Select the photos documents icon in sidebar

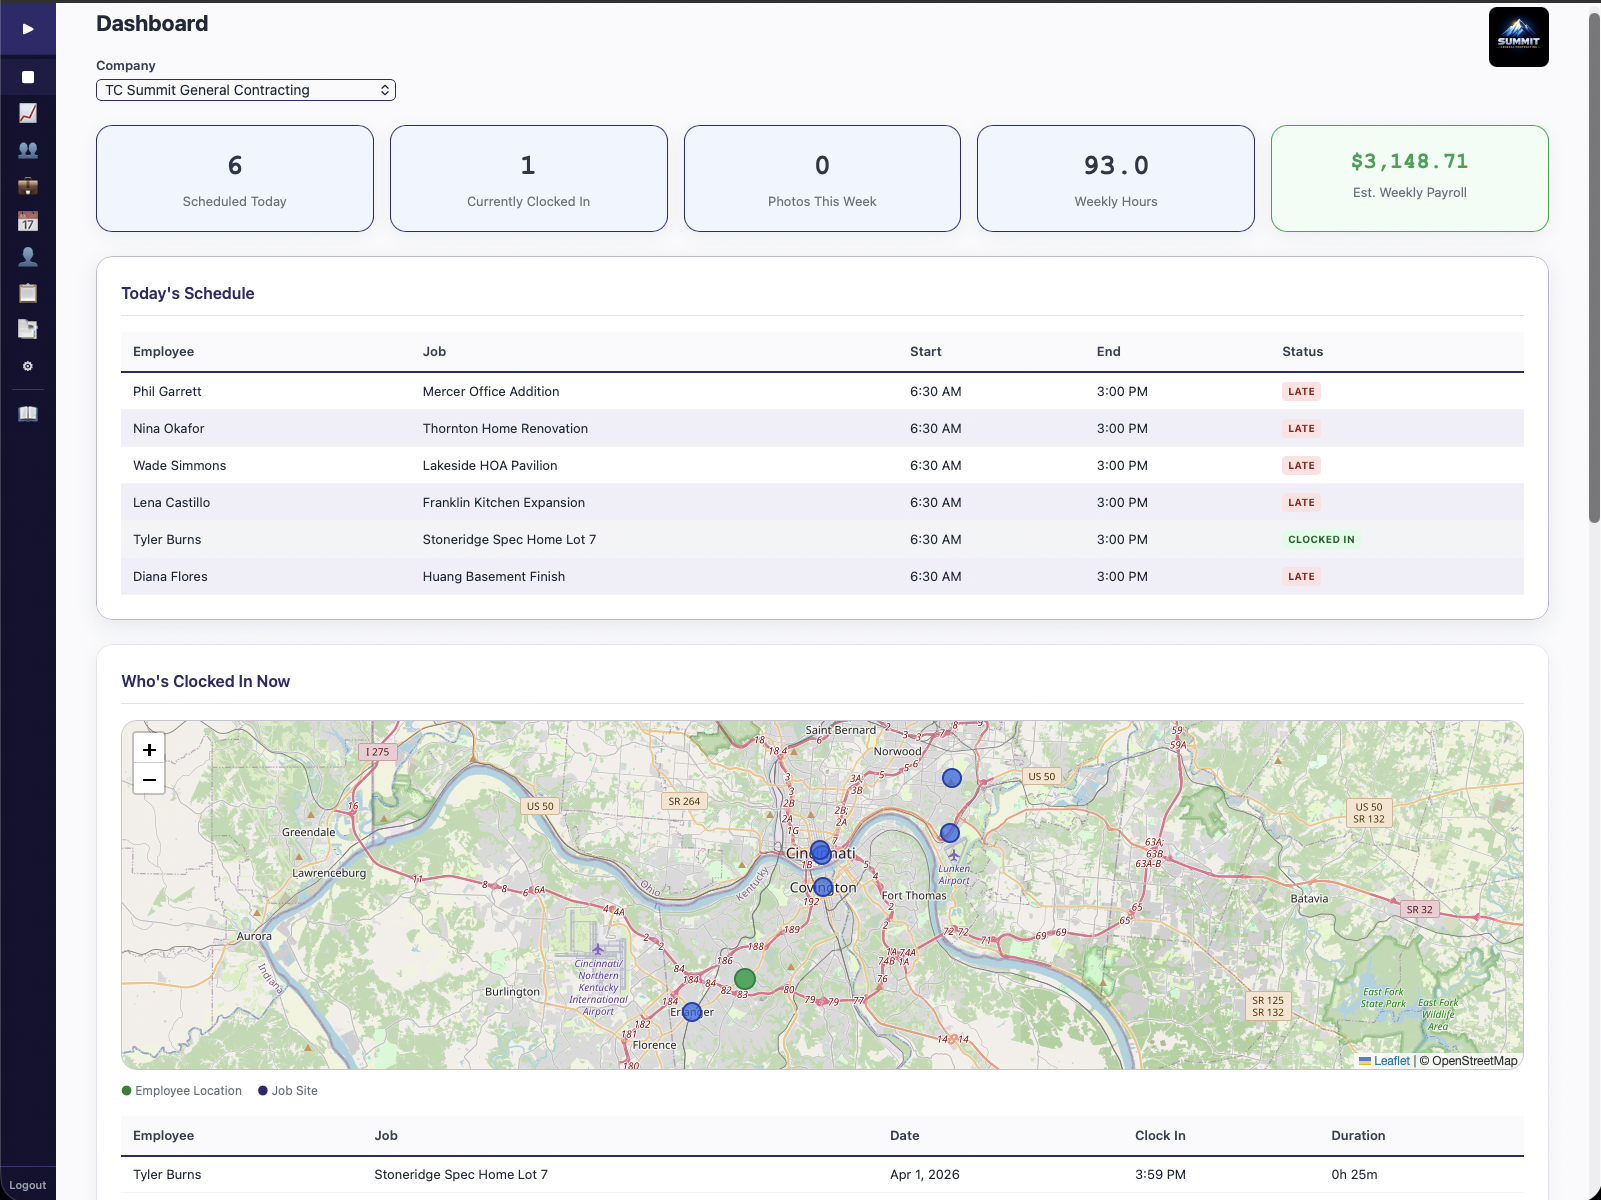pos(28,329)
